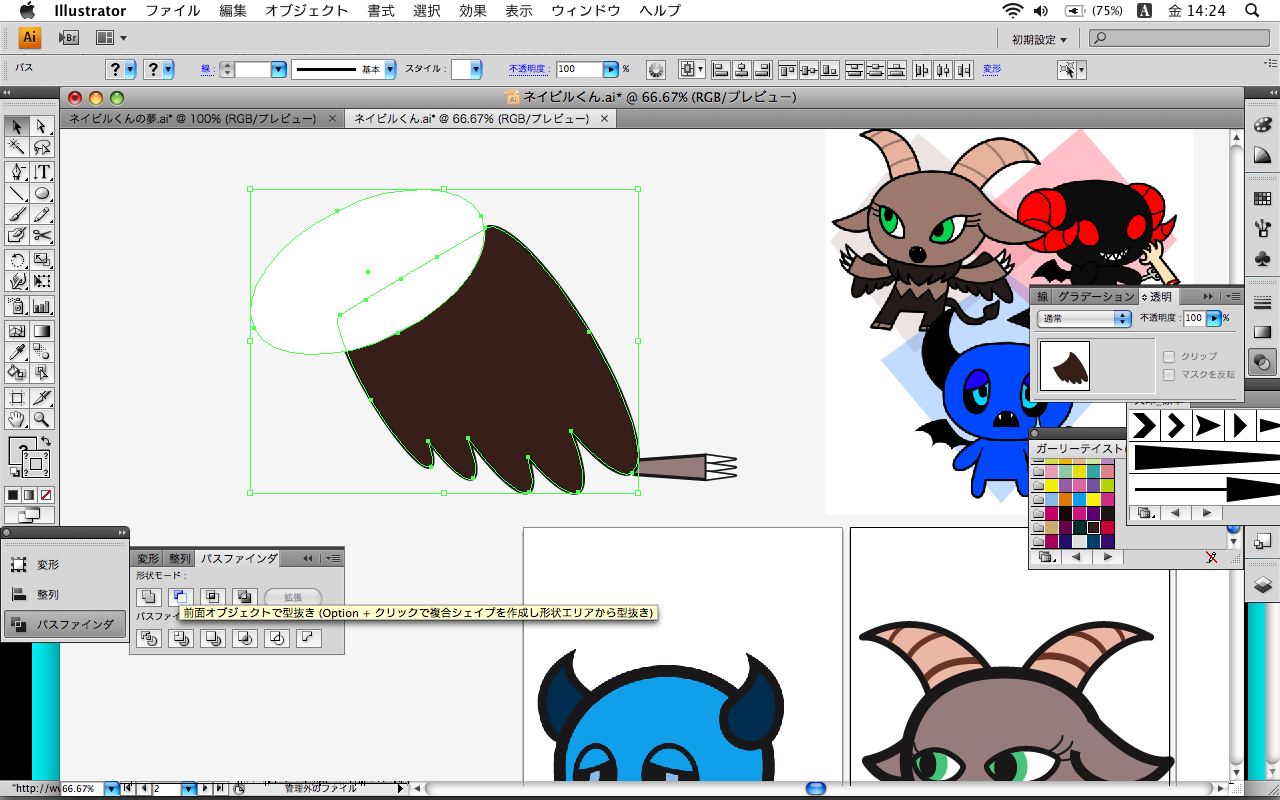This screenshot has width=1280, height=800.
Task: Select the Rotate tool
Action: coord(17,261)
